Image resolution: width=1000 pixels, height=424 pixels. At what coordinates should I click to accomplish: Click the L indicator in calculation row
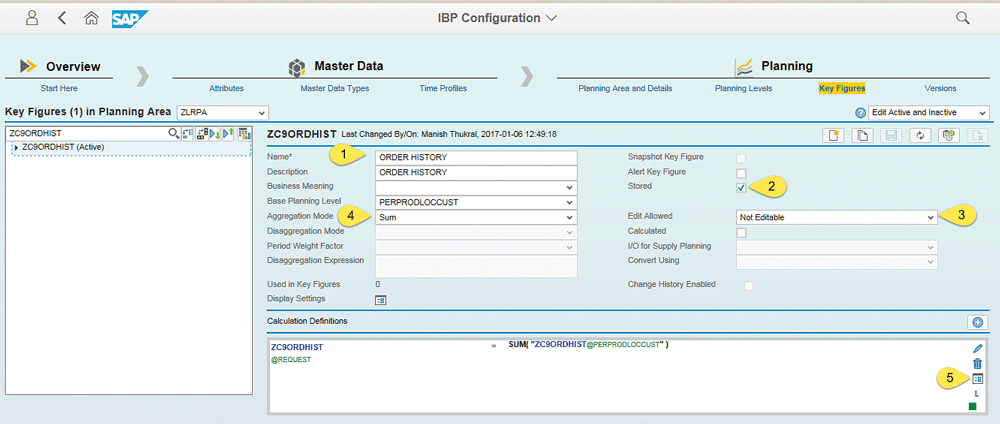click(976, 394)
